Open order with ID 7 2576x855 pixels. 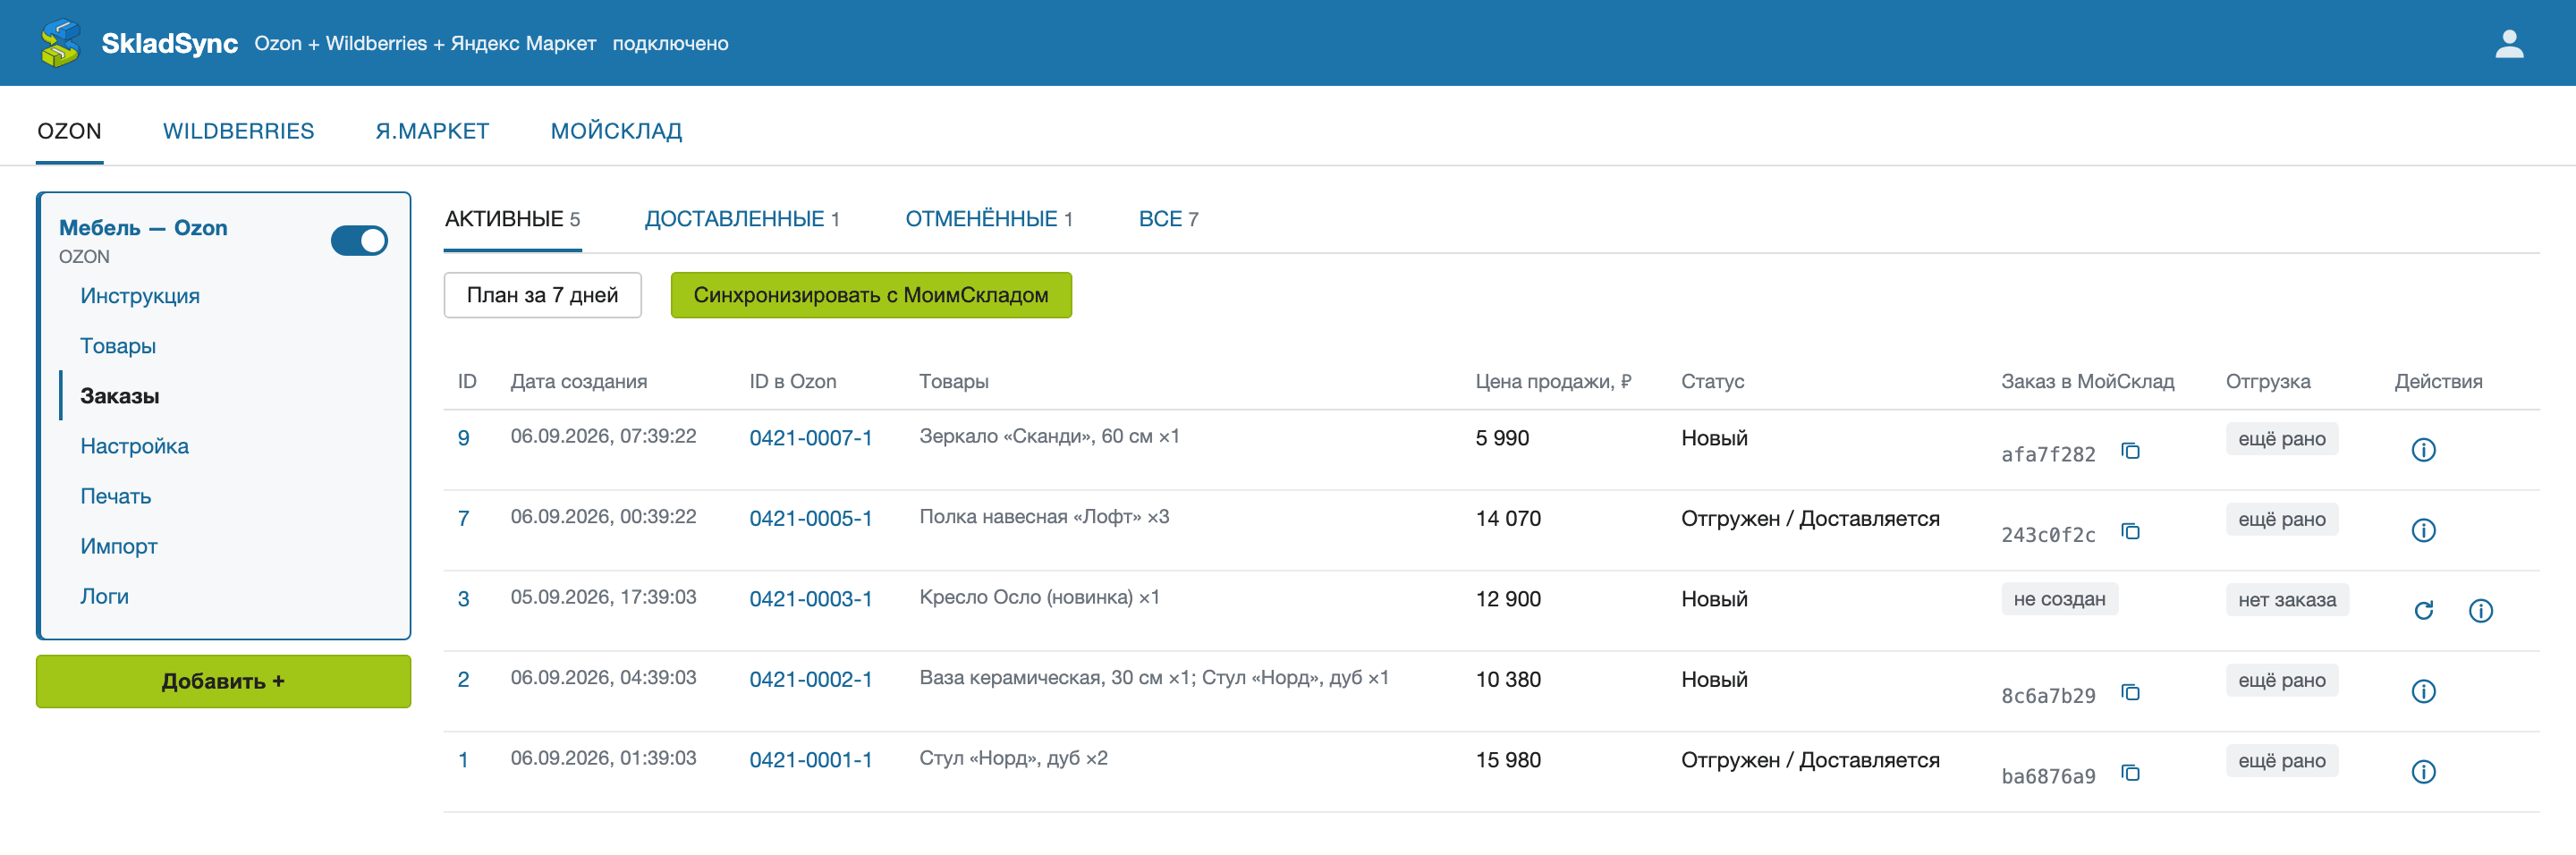pyautogui.click(x=463, y=519)
